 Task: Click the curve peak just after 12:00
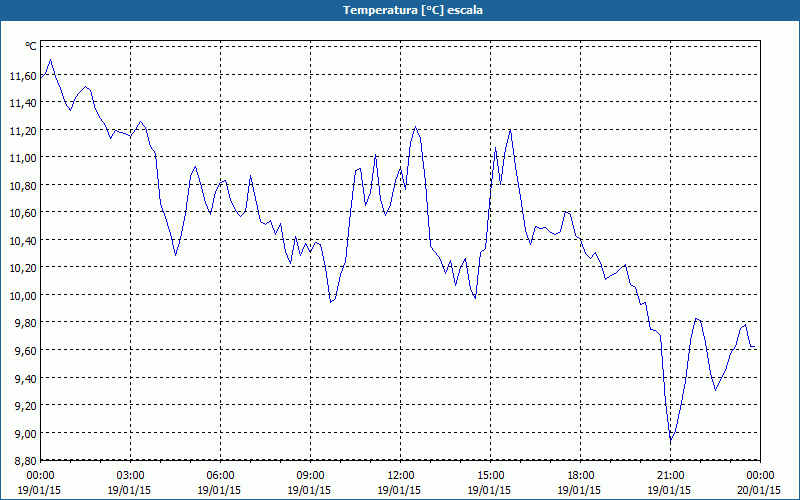point(416,127)
